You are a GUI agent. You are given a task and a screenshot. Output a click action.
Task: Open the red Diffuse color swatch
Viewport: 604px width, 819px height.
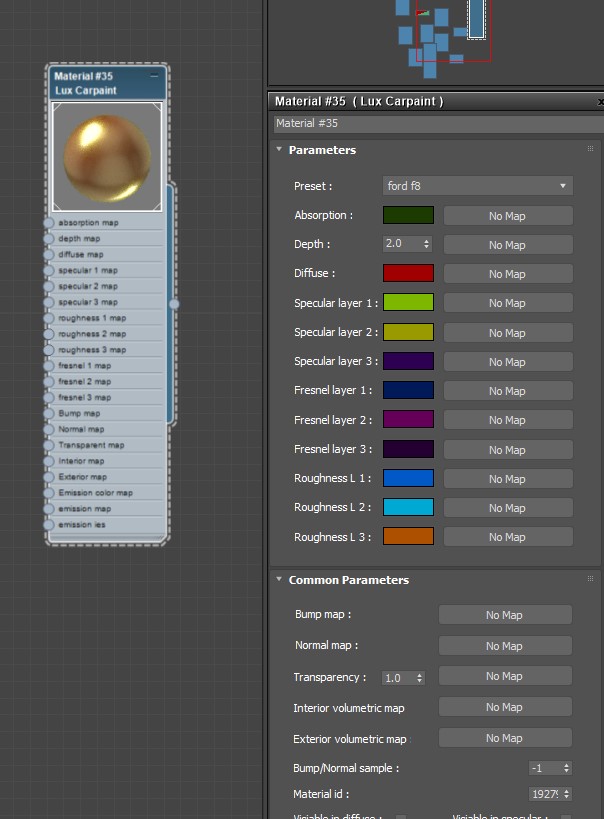pyautogui.click(x=408, y=274)
